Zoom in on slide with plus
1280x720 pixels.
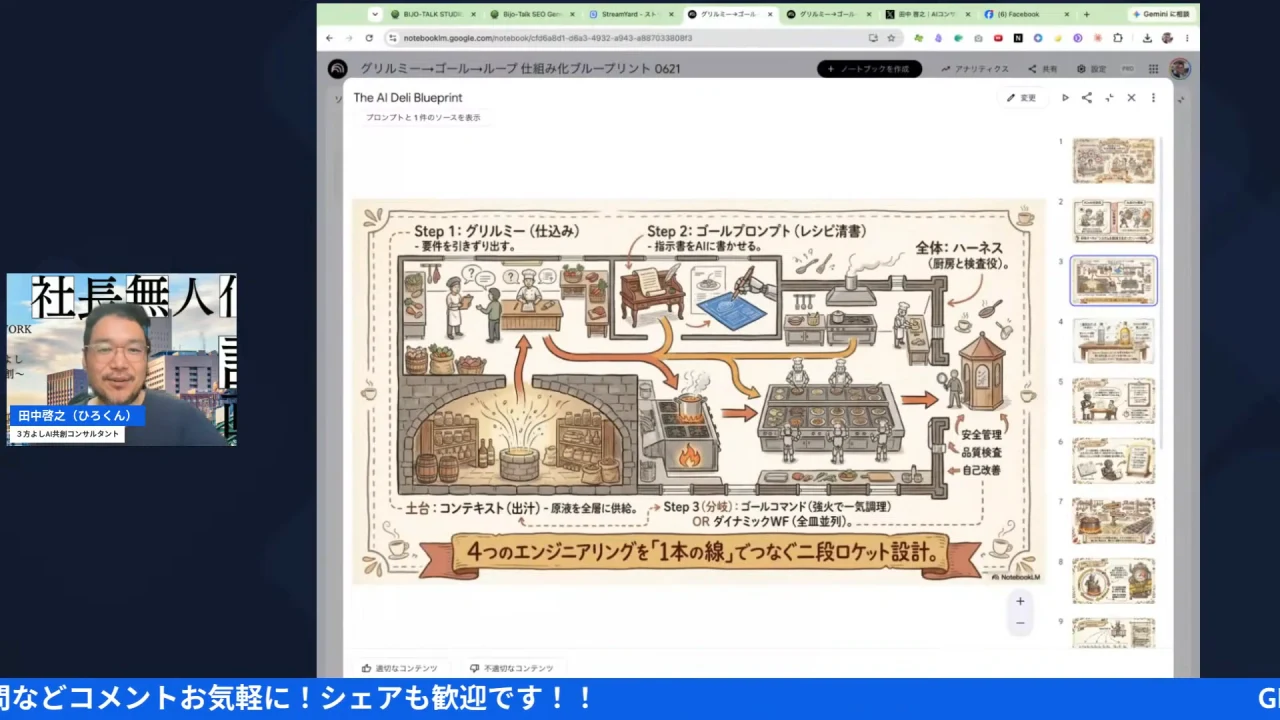(1020, 601)
